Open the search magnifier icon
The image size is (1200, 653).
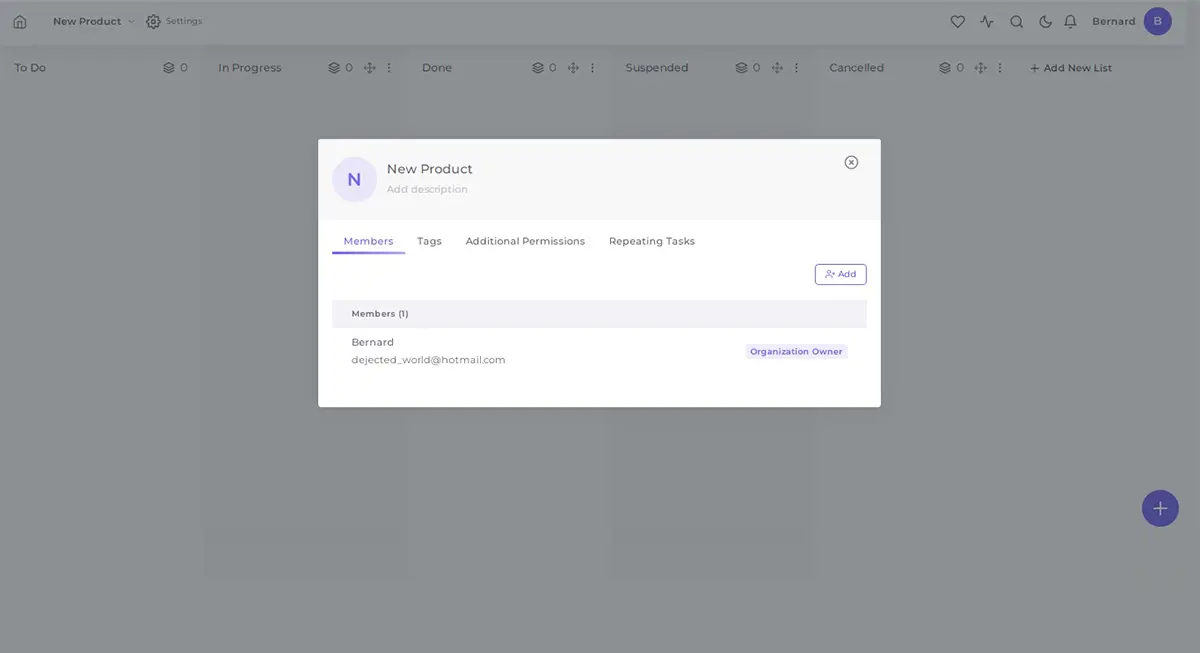pyautogui.click(x=1016, y=21)
